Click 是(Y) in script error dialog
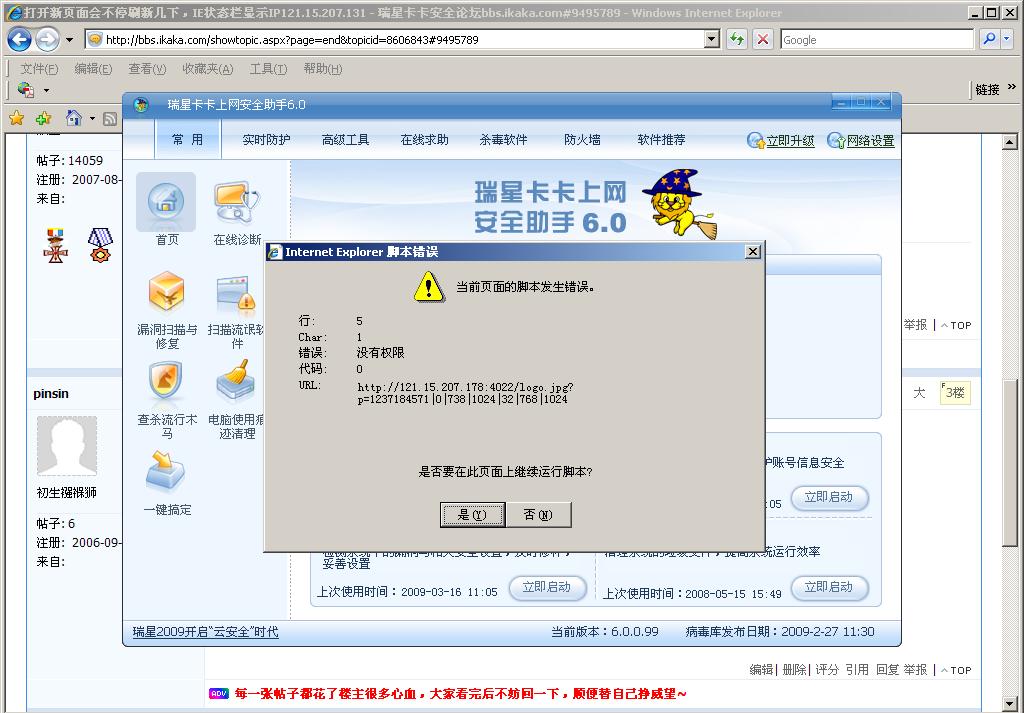The width and height of the screenshot is (1024, 713). [473, 515]
